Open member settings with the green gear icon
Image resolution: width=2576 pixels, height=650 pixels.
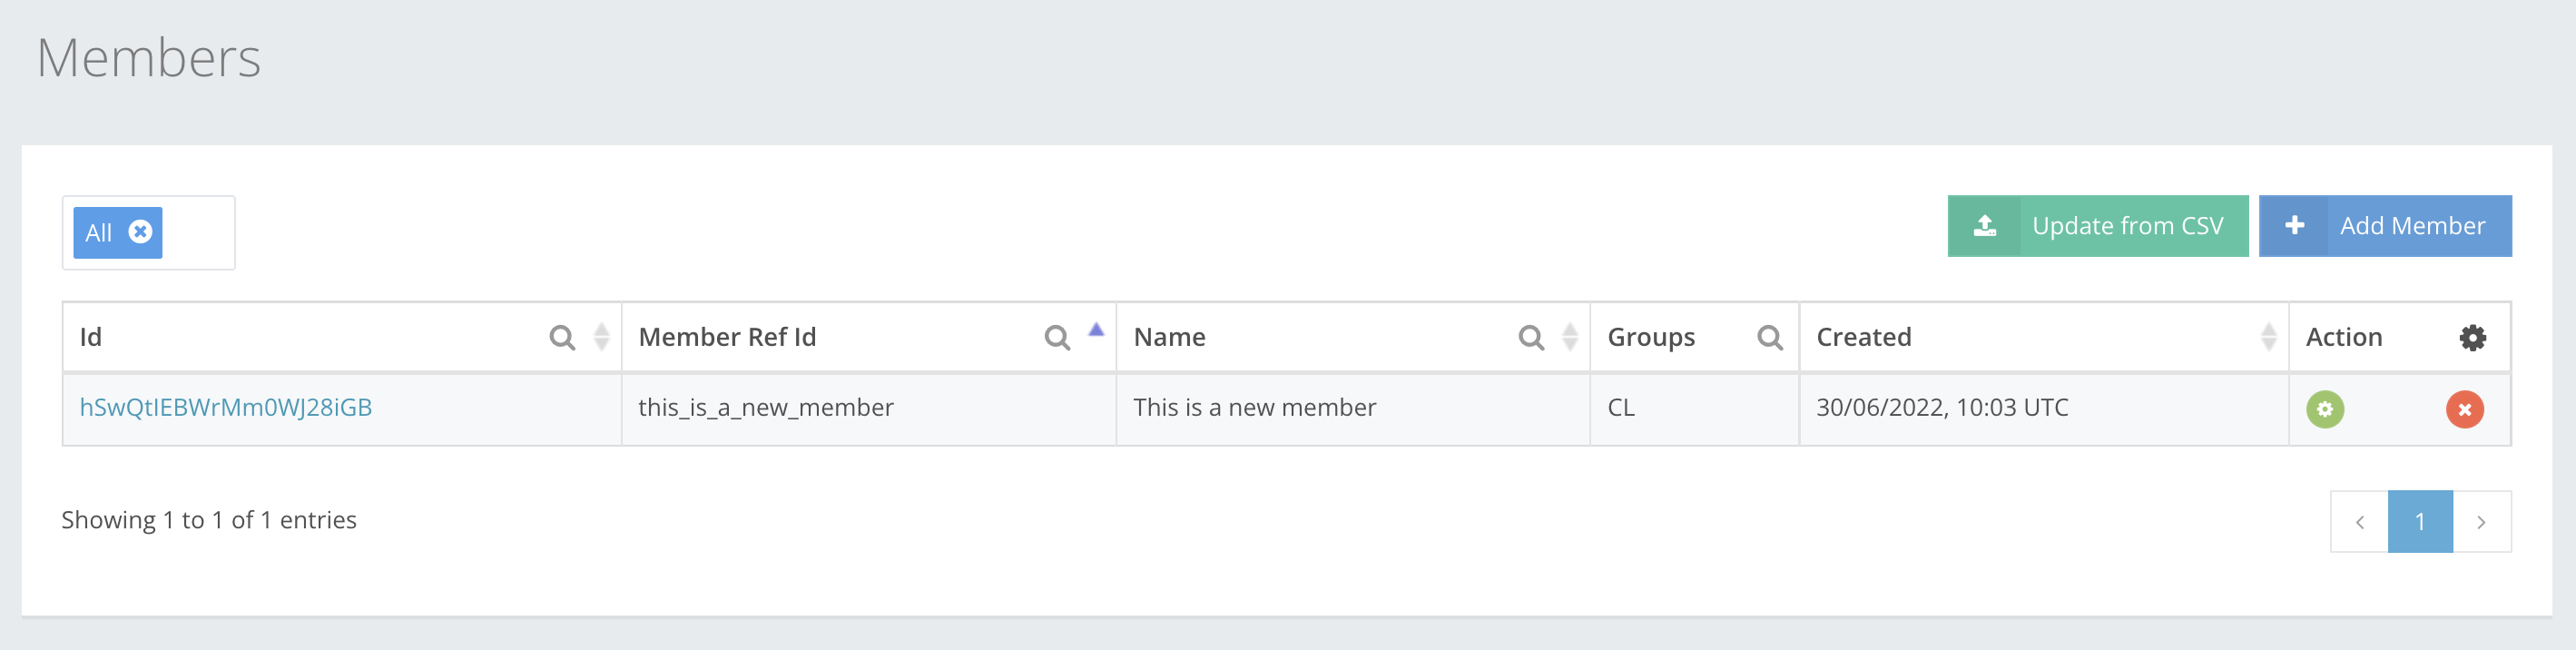(2324, 409)
